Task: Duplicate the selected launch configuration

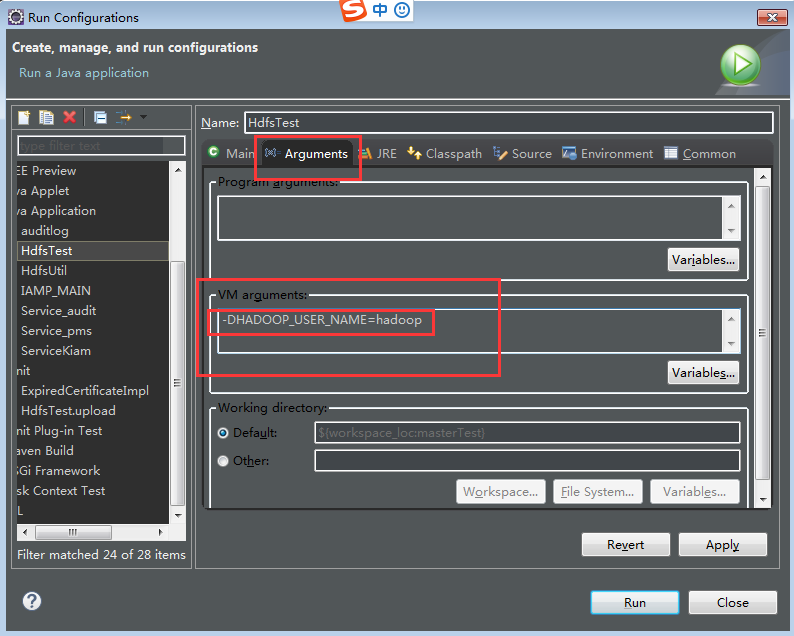Action: [47, 117]
